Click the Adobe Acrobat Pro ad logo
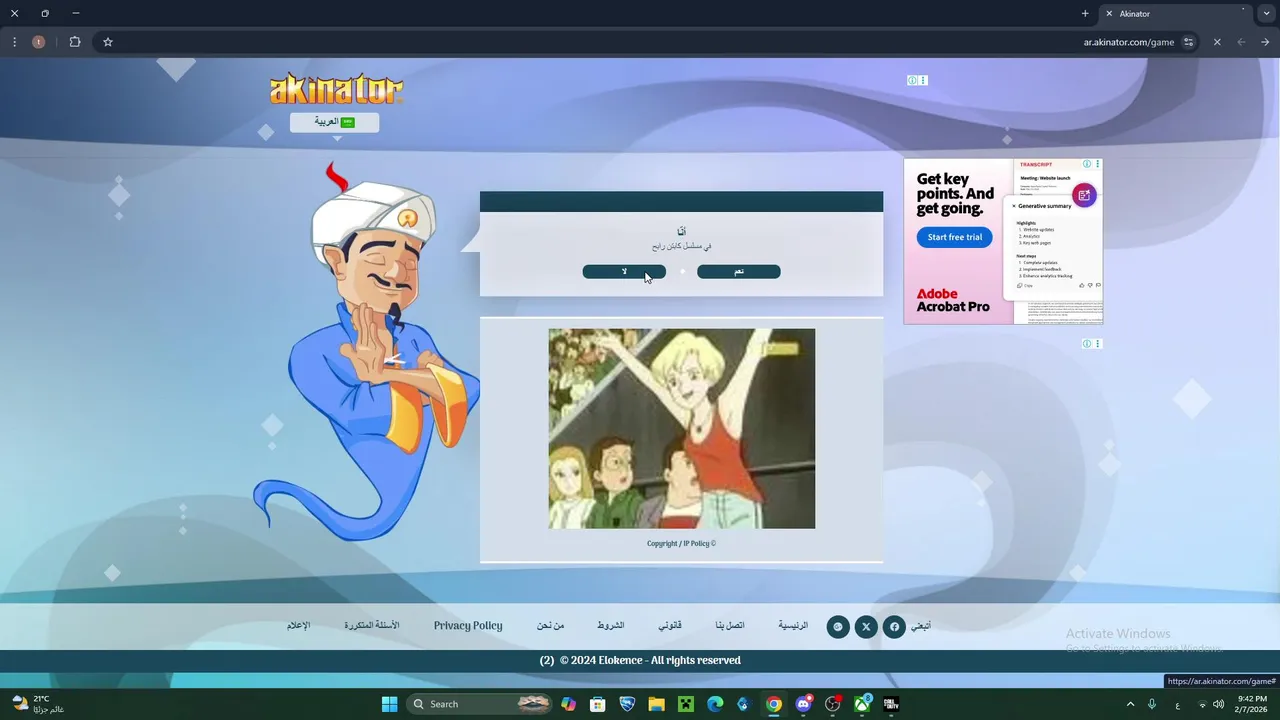 [x=953, y=300]
